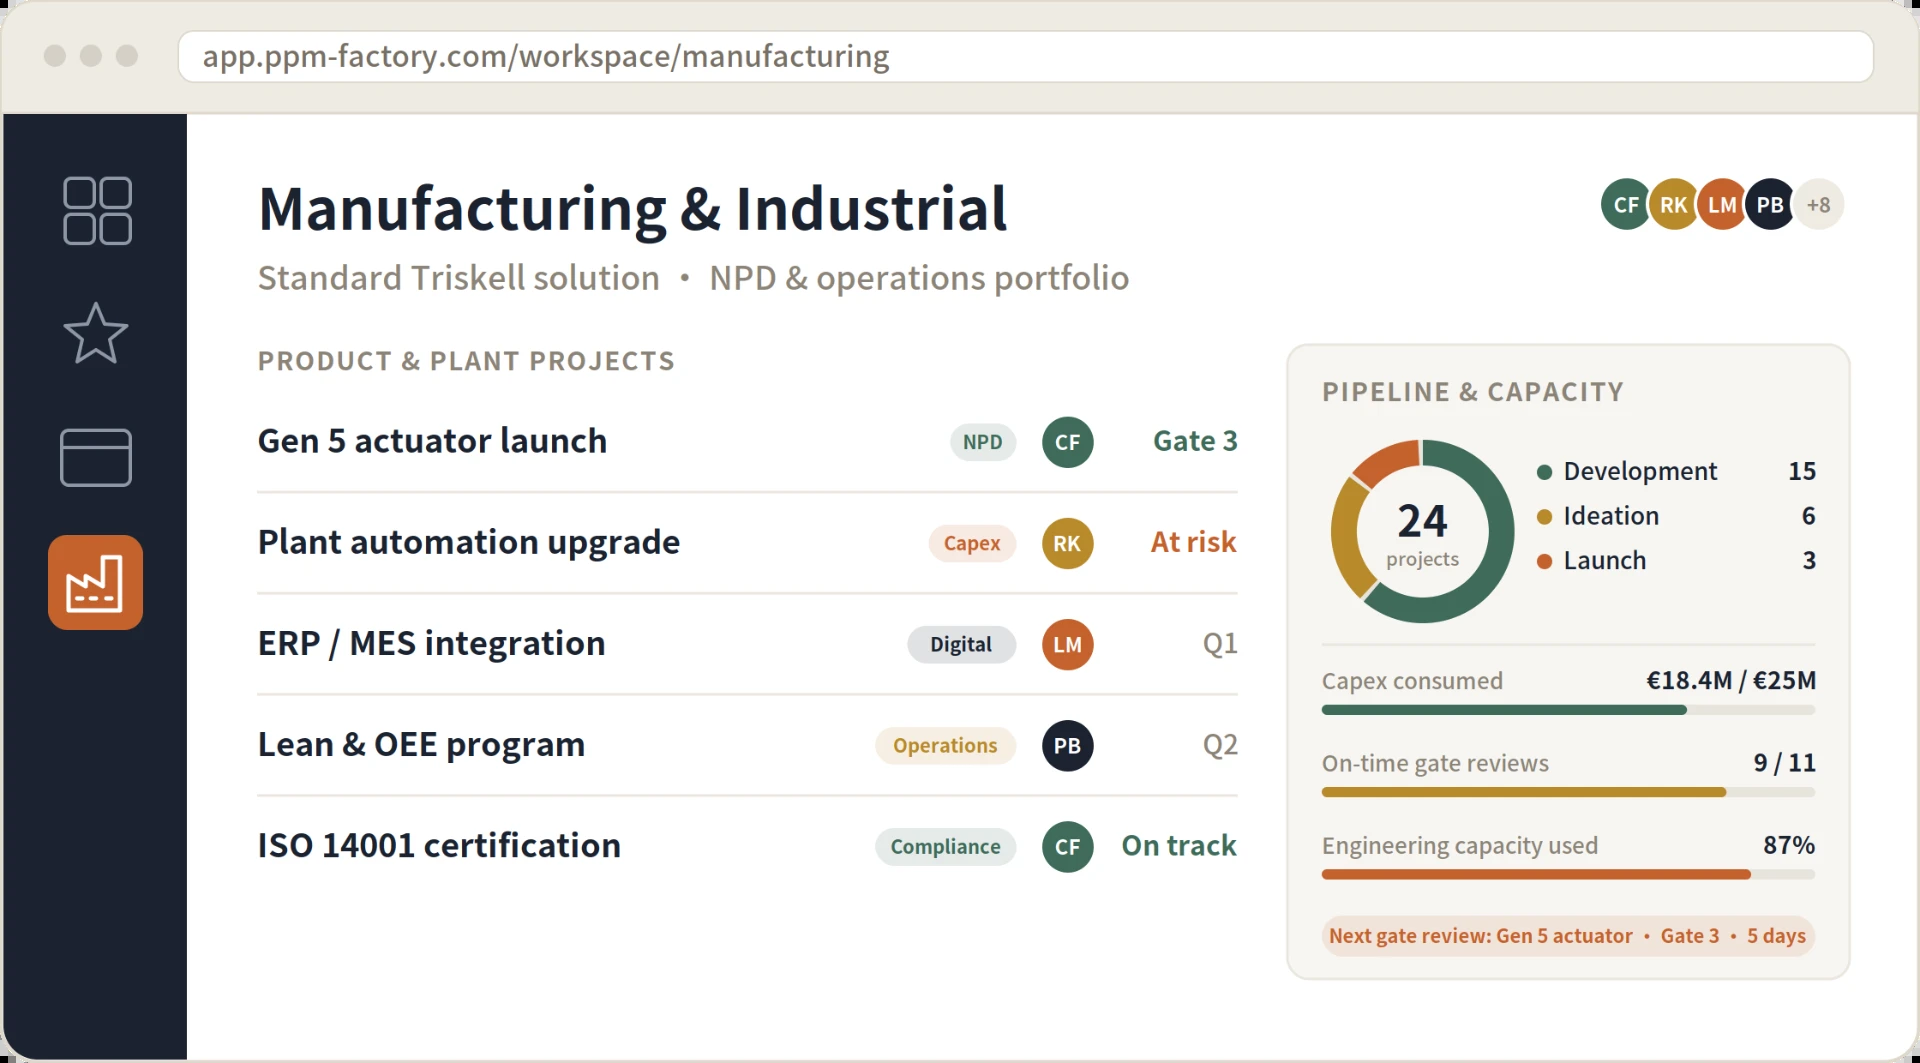1920x1063 pixels.
Task: Click the Q1 status on ERP row
Action: coord(1220,643)
